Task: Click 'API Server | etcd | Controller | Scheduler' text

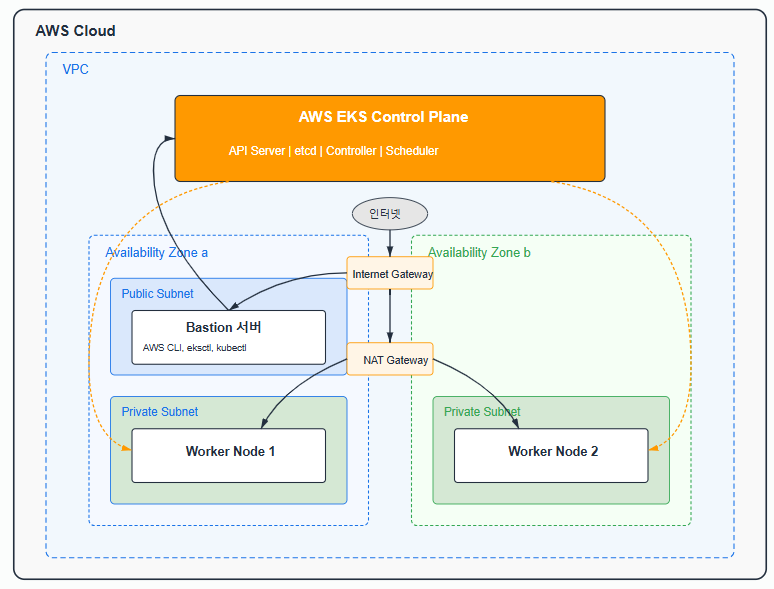Action: click(333, 151)
